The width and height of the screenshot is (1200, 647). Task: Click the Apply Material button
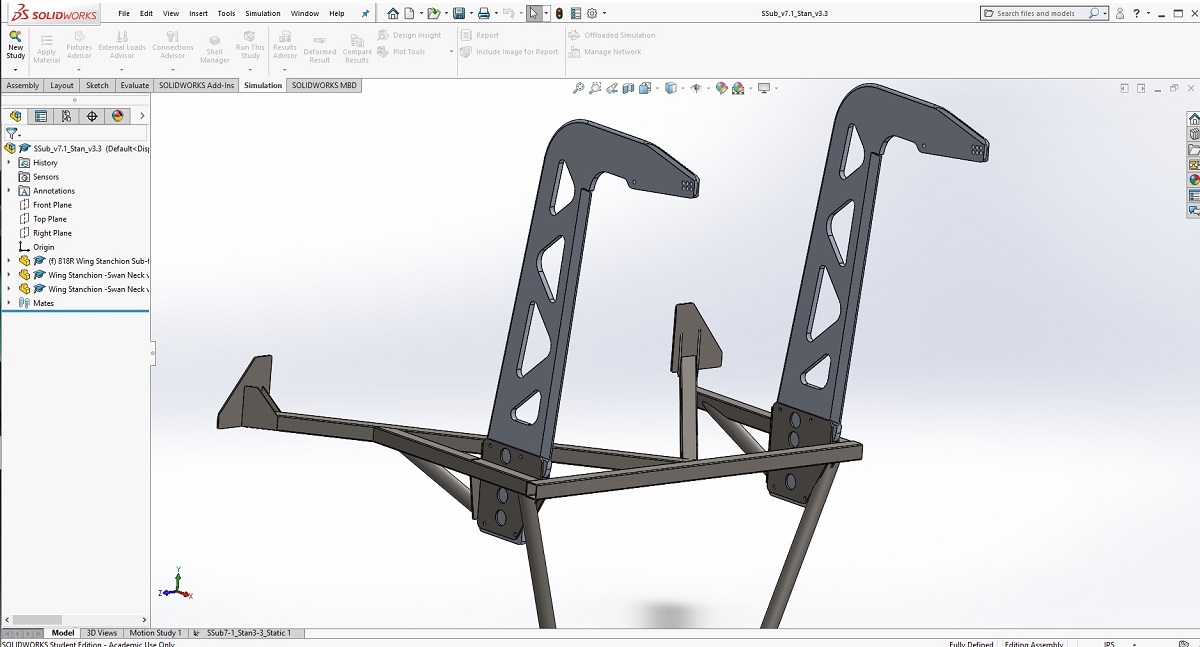pyautogui.click(x=47, y=51)
